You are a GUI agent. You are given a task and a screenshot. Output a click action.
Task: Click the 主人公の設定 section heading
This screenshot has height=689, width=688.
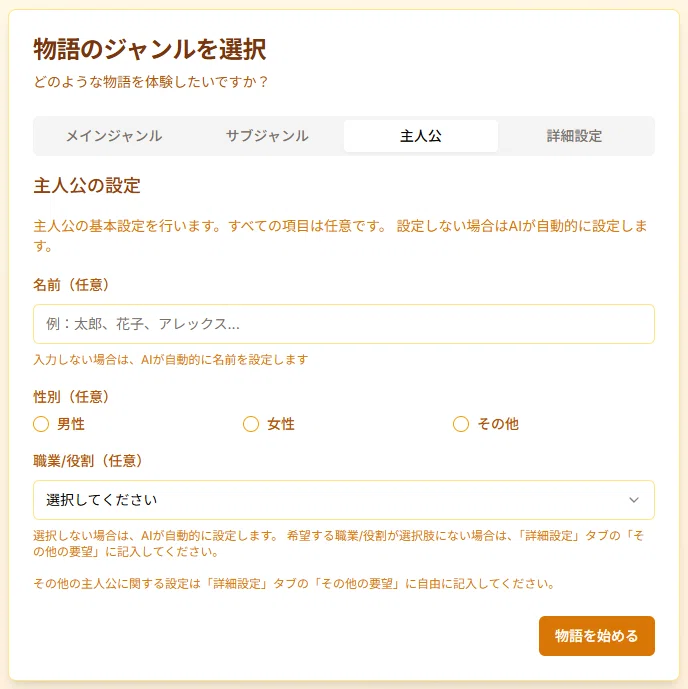coord(87,185)
